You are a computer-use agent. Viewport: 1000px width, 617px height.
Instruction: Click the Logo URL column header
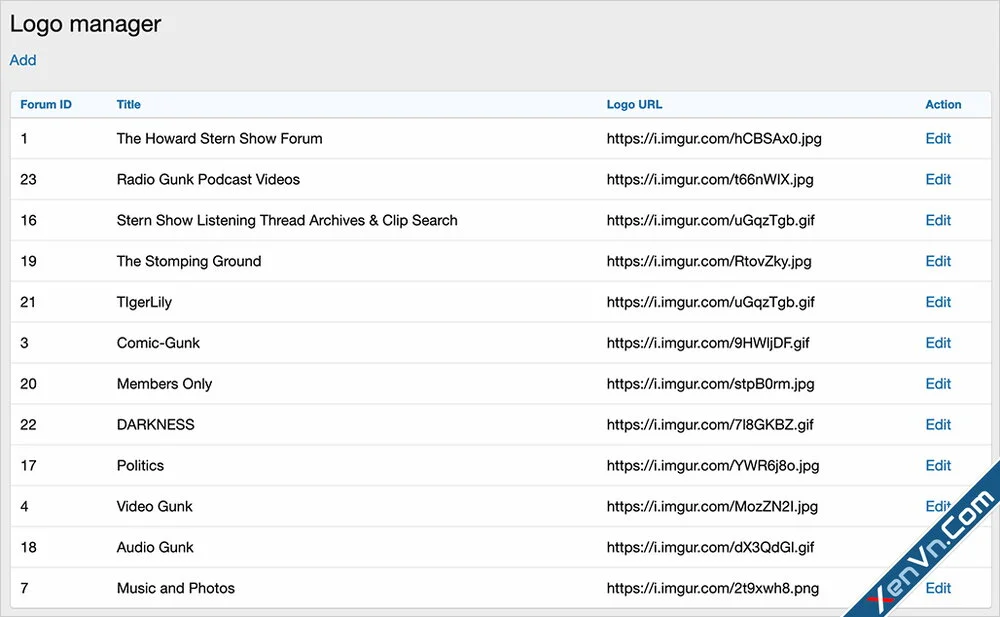(x=634, y=104)
